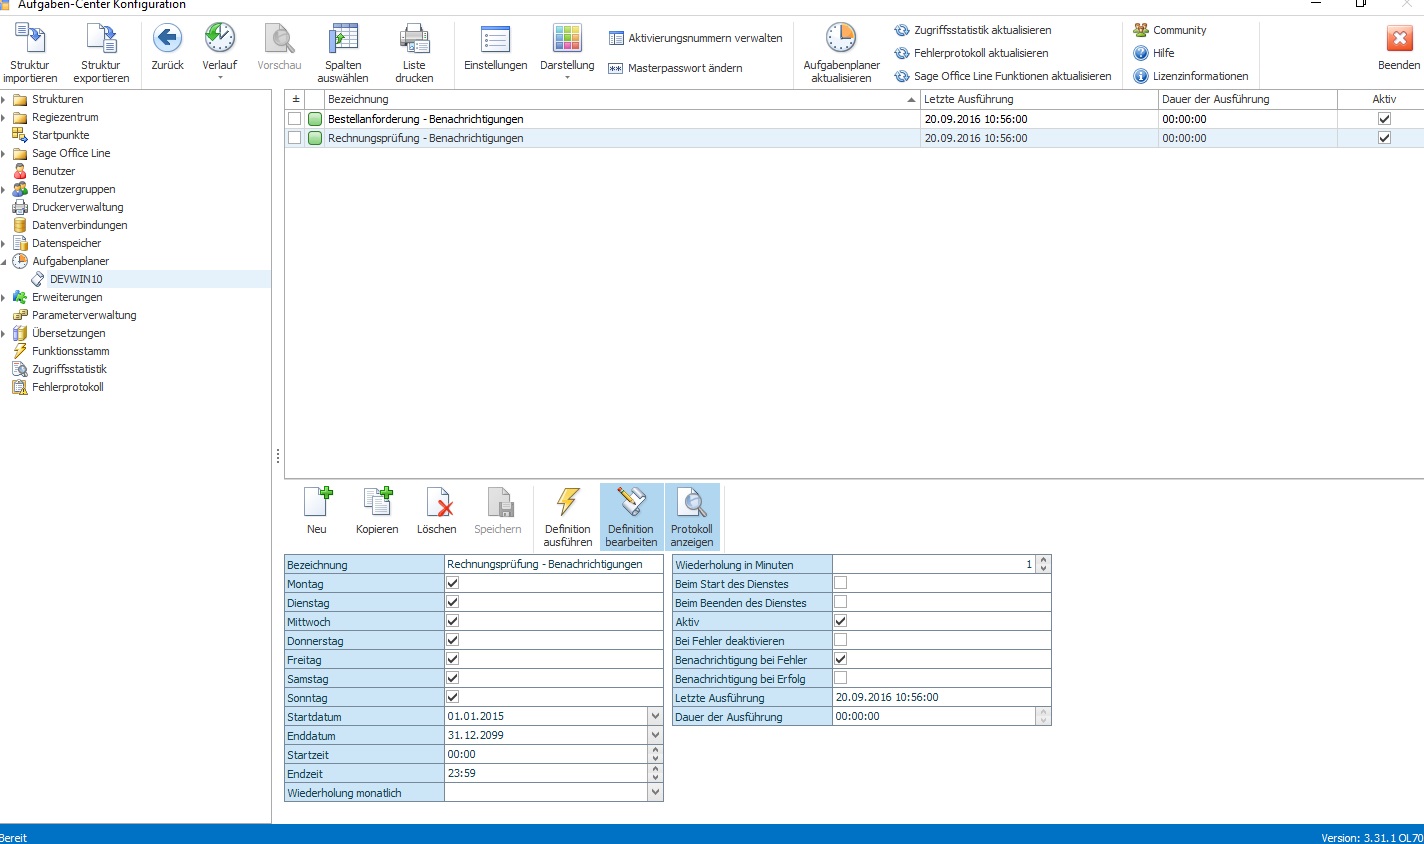This screenshot has height=844, width=1424.
Task: Open the Enddatum date dropdown
Action: pyautogui.click(x=655, y=735)
